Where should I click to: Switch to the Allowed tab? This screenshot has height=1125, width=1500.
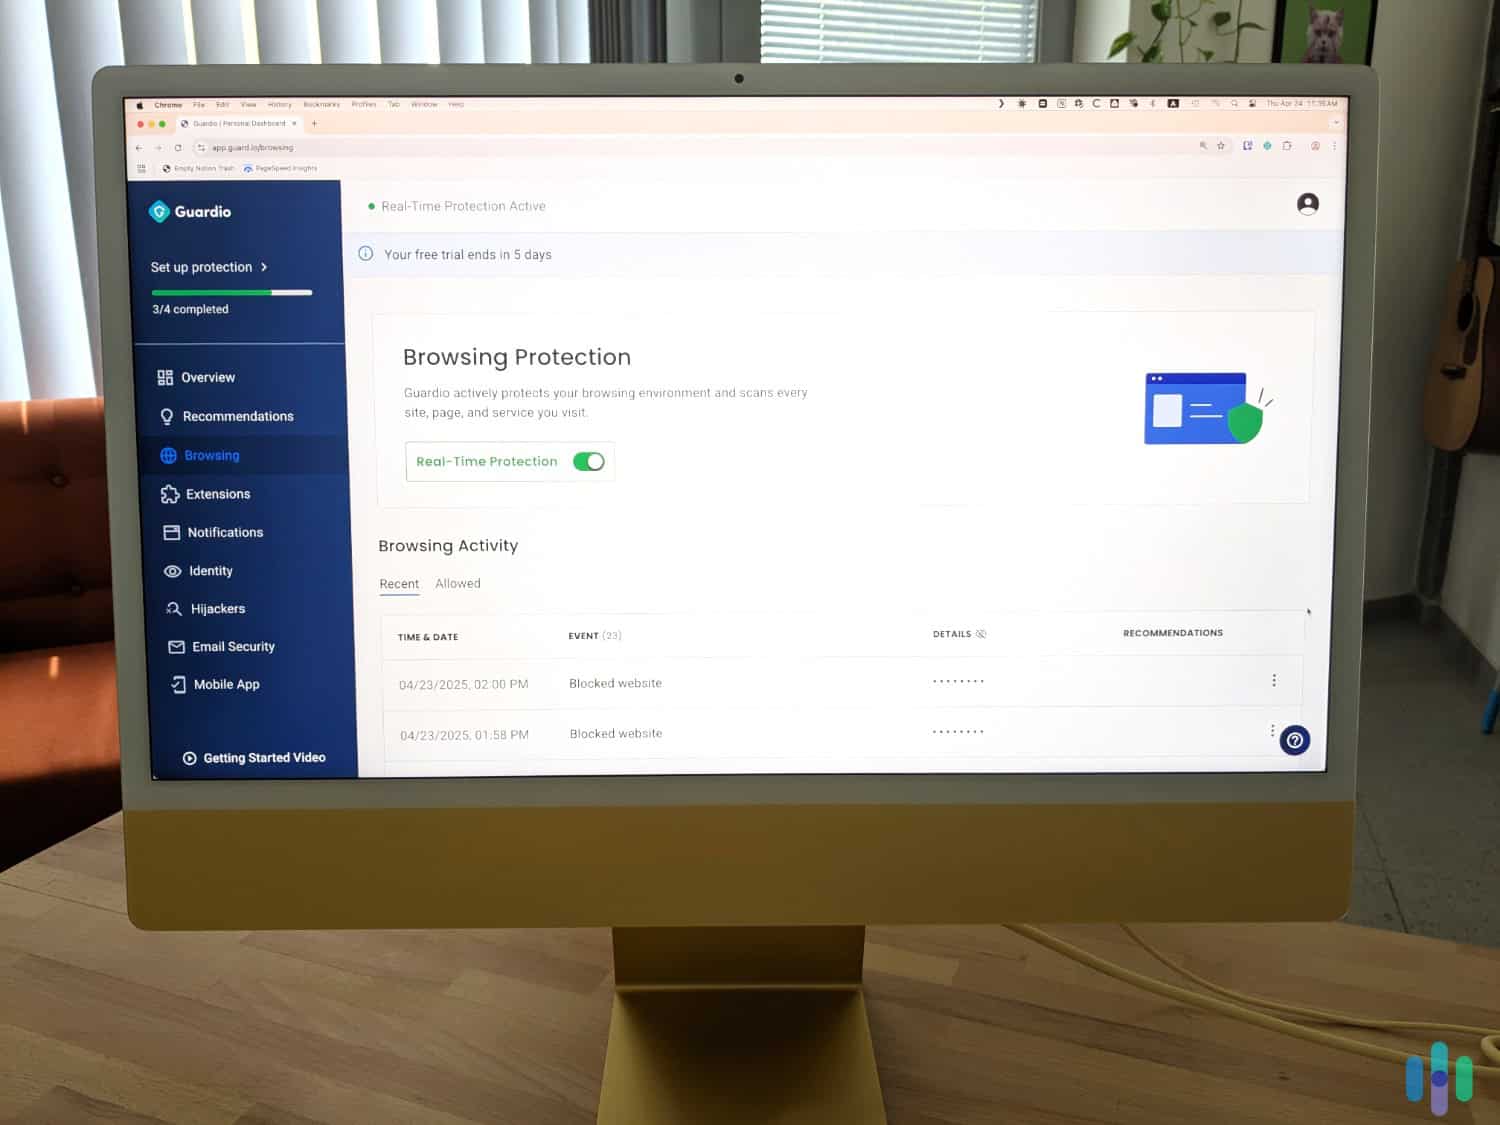[457, 583]
